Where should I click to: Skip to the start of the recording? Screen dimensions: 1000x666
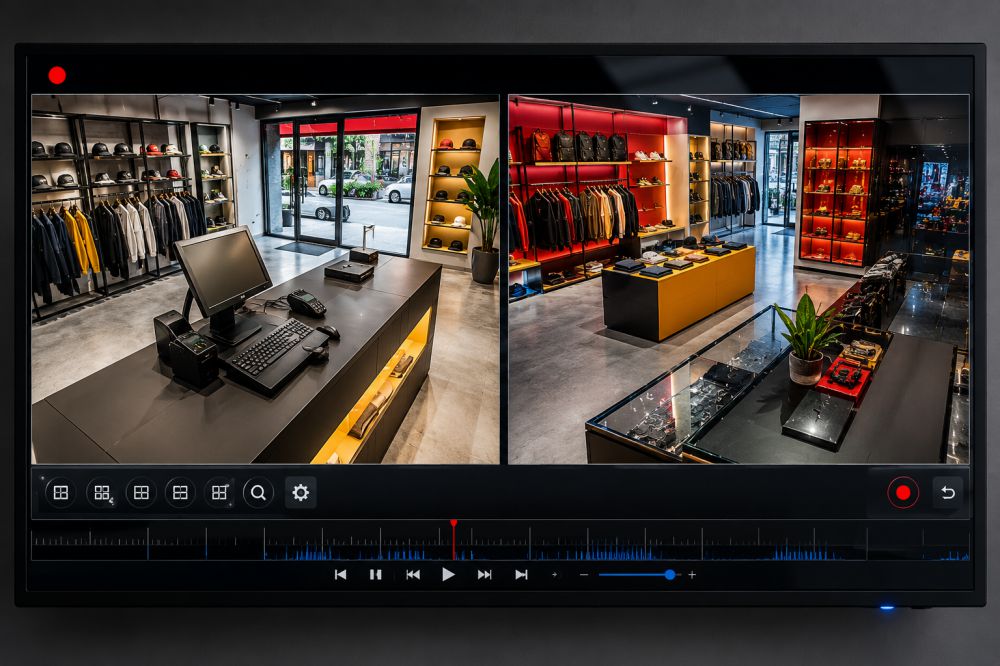pyautogui.click(x=341, y=575)
